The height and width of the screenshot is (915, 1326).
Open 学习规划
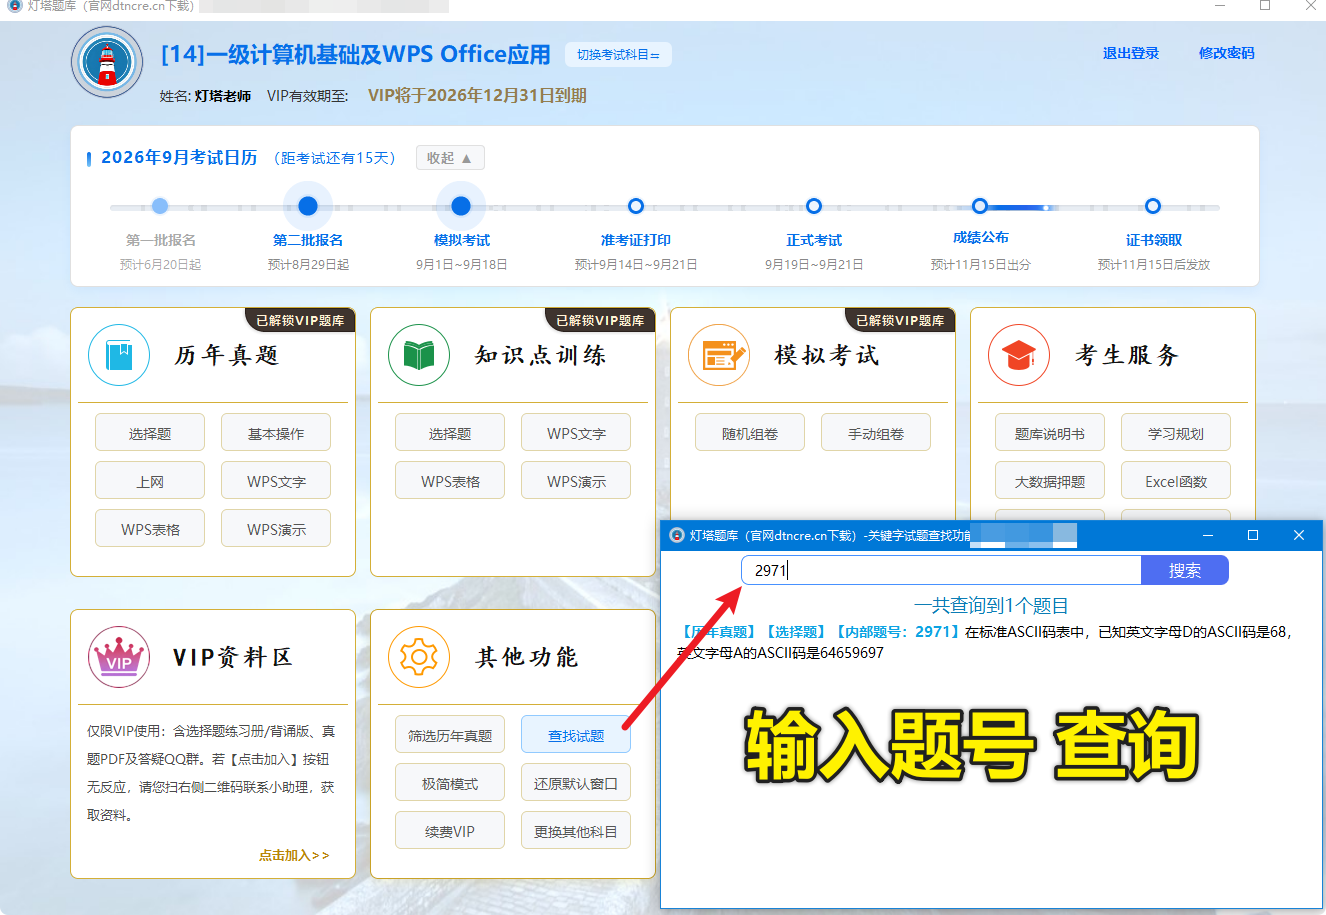[x=1176, y=433]
